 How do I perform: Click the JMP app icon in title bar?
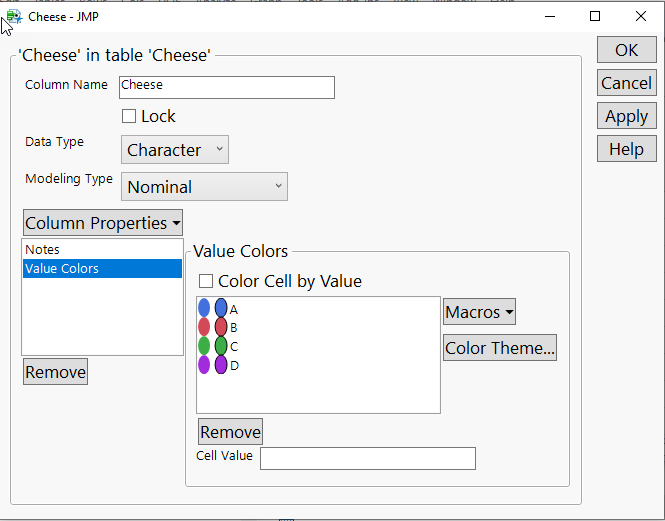click(14, 16)
